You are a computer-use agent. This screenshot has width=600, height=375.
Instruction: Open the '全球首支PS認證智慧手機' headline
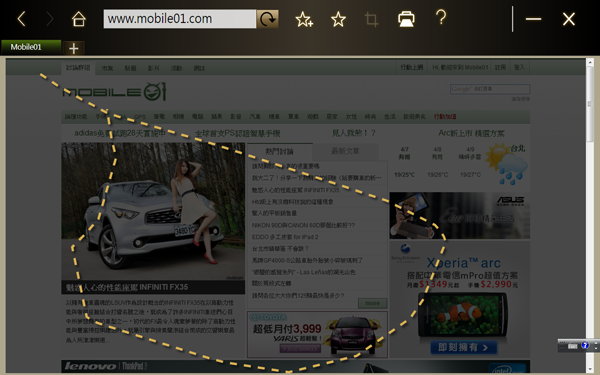(x=237, y=133)
